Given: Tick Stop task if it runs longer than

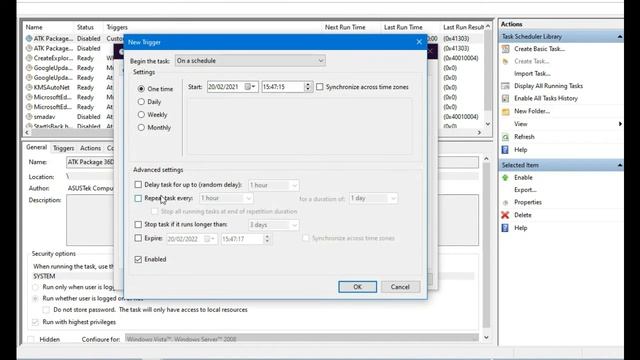Looking at the screenshot, I should coord(138,224).
